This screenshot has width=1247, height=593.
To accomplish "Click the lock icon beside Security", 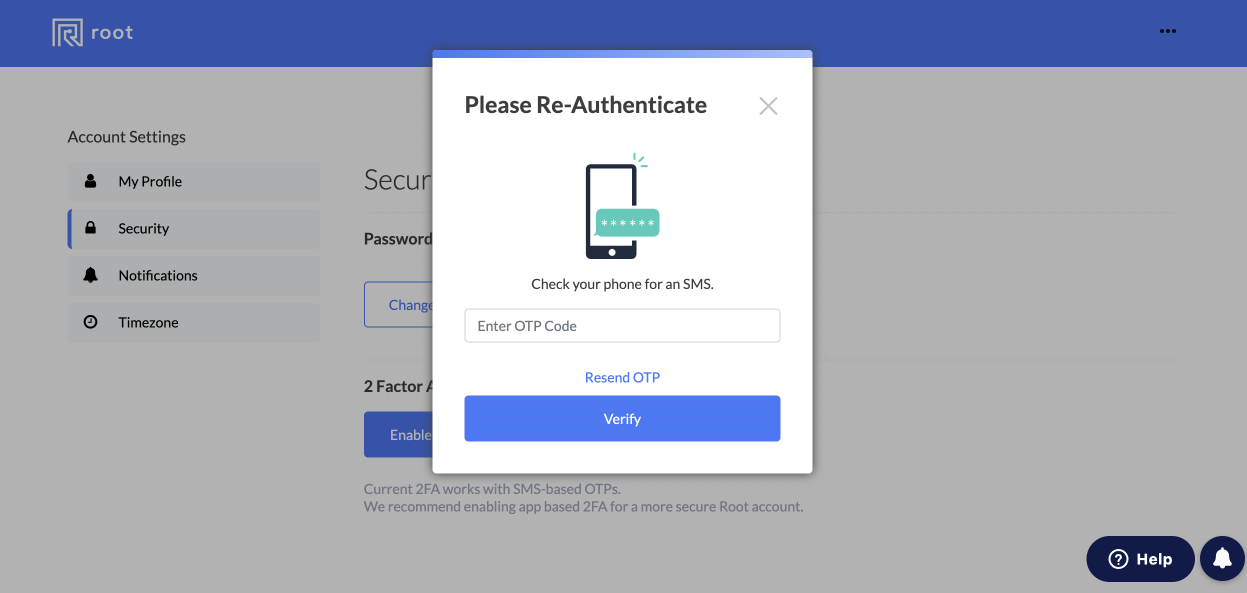I will (91, 228).
